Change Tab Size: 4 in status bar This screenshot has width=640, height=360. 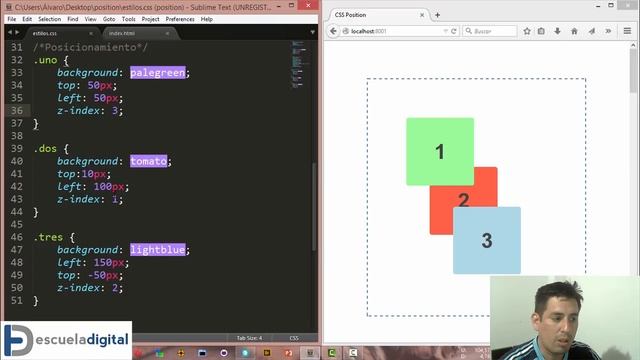click(249, 338)
